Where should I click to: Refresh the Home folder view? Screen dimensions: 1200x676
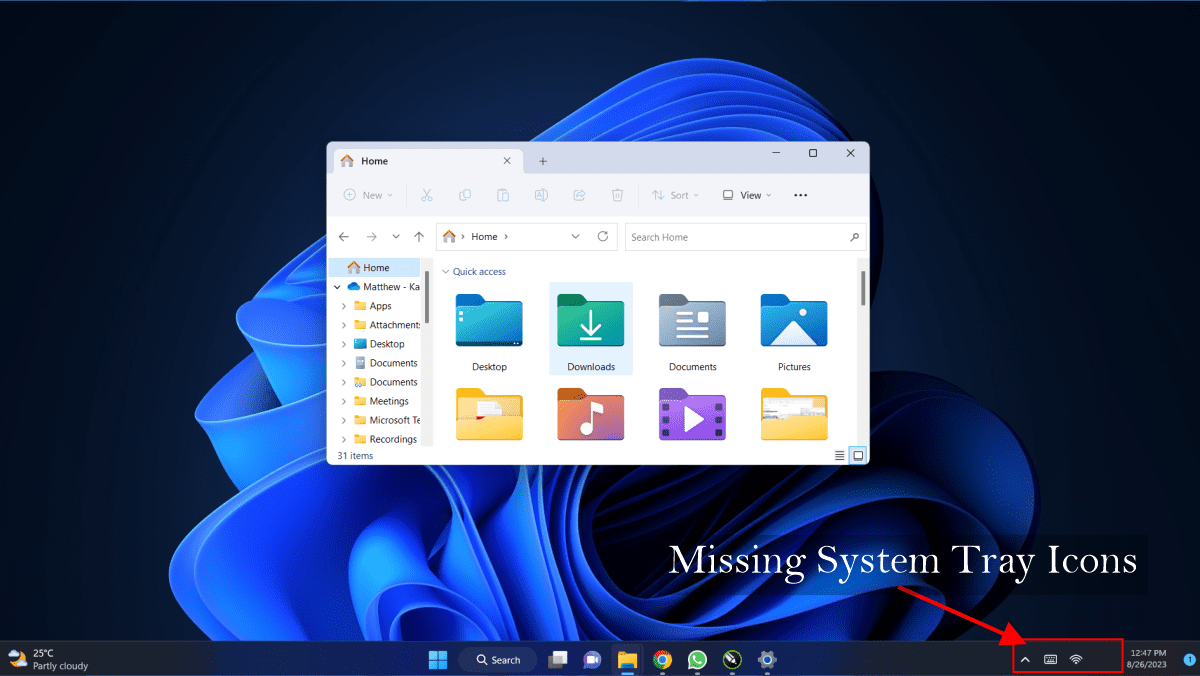pyautogui.click(x=603, y=236)
